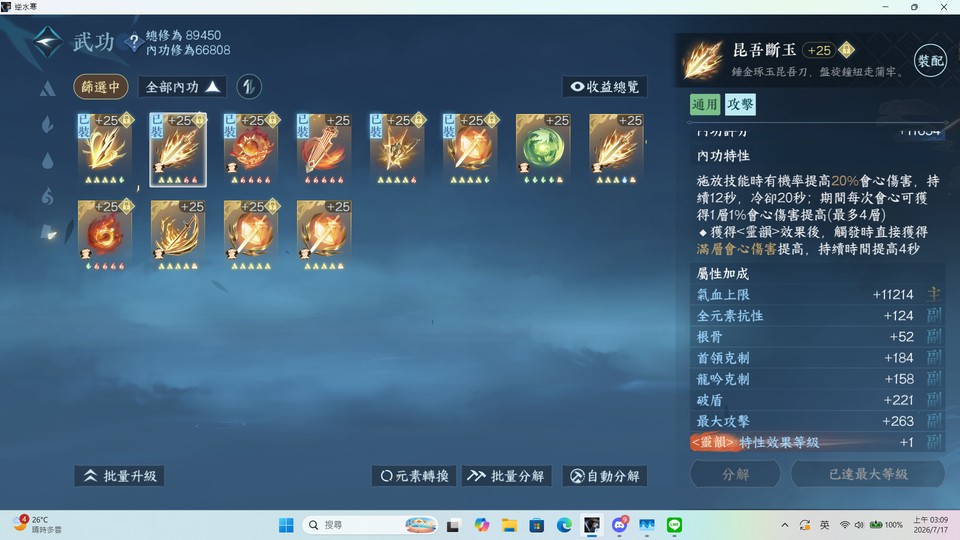Click the 昆吾斷玉 icon in detail panel
960x540 pixels.
coord(703,59)
